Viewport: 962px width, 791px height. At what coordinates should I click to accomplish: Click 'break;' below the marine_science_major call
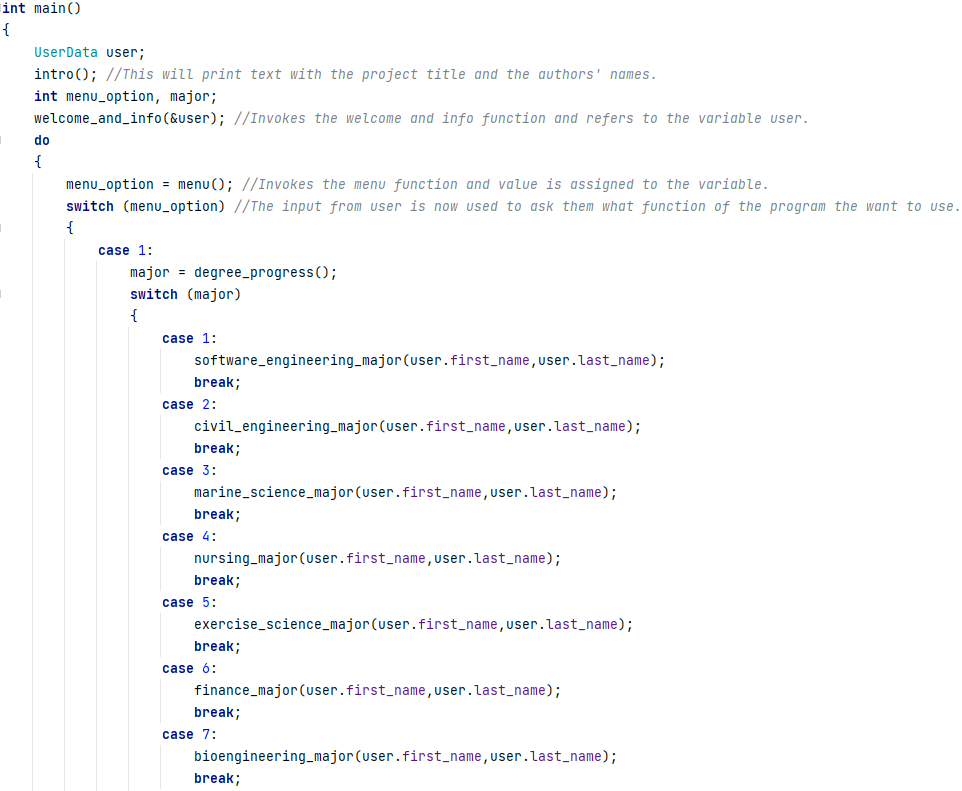click(218, 515)
